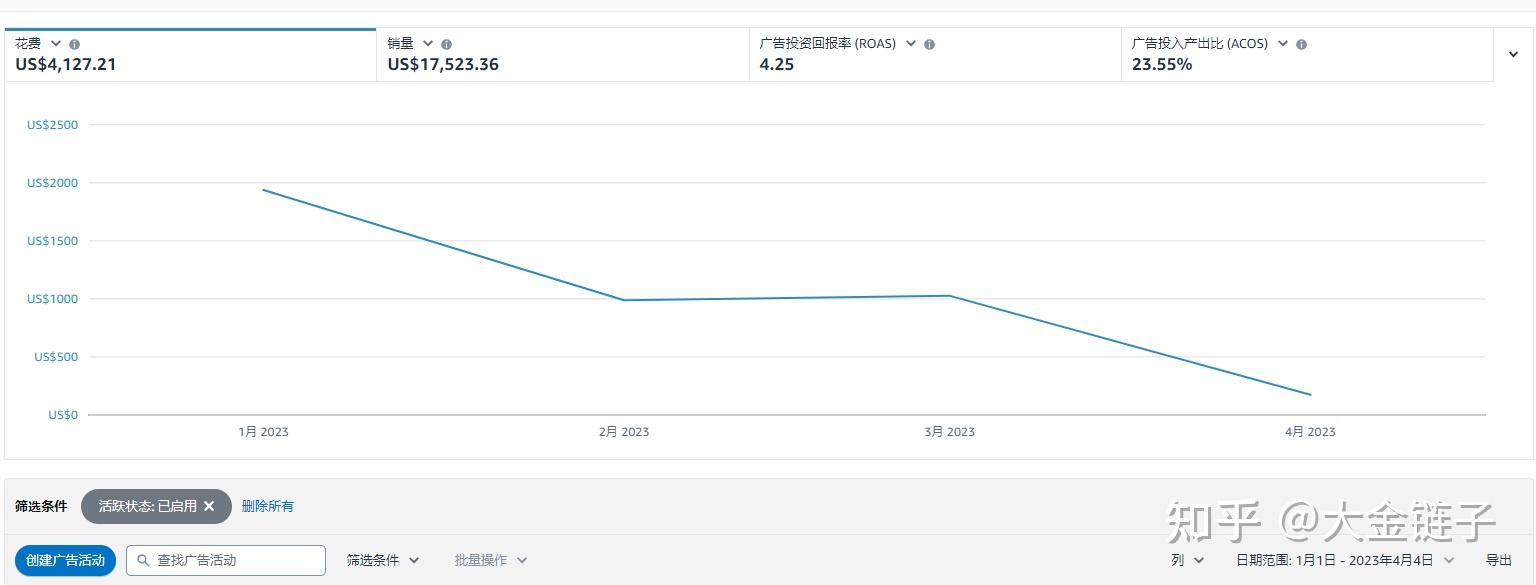Expand the 花费 metric dropdown arrow
The width and height of the screenshot is (1536, 585).
point(56,44)
